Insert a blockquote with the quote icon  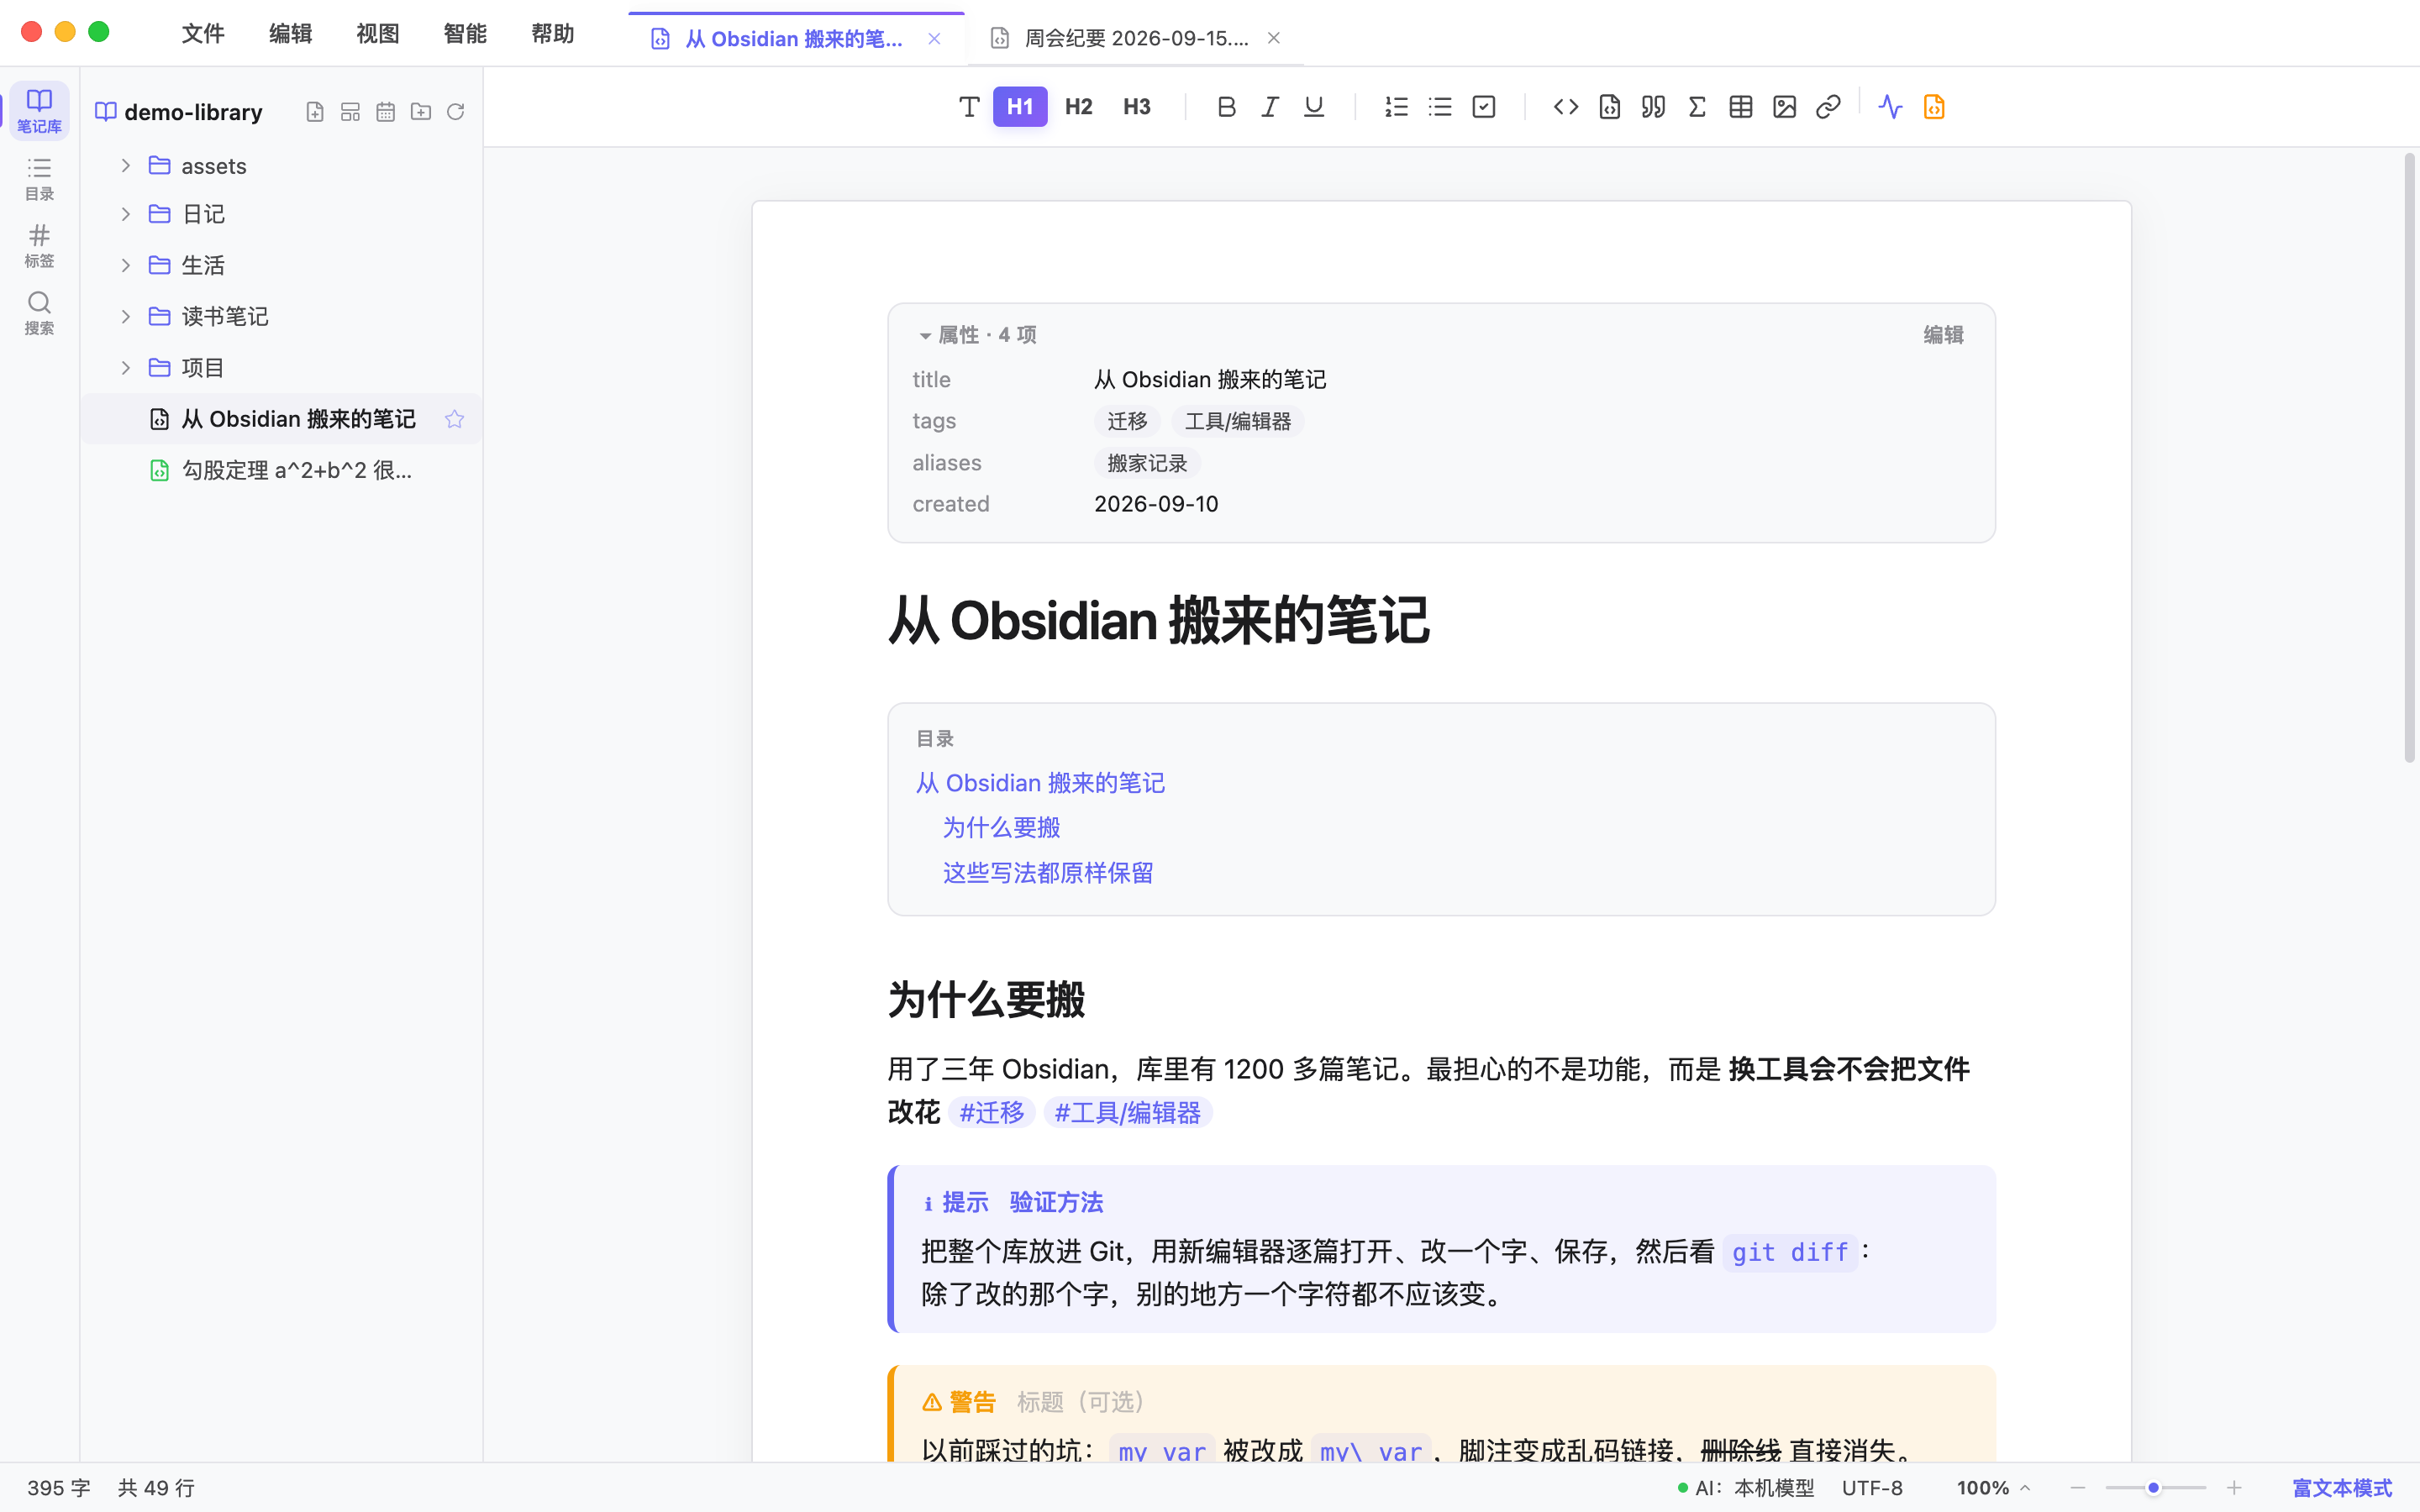[1653, 107]
